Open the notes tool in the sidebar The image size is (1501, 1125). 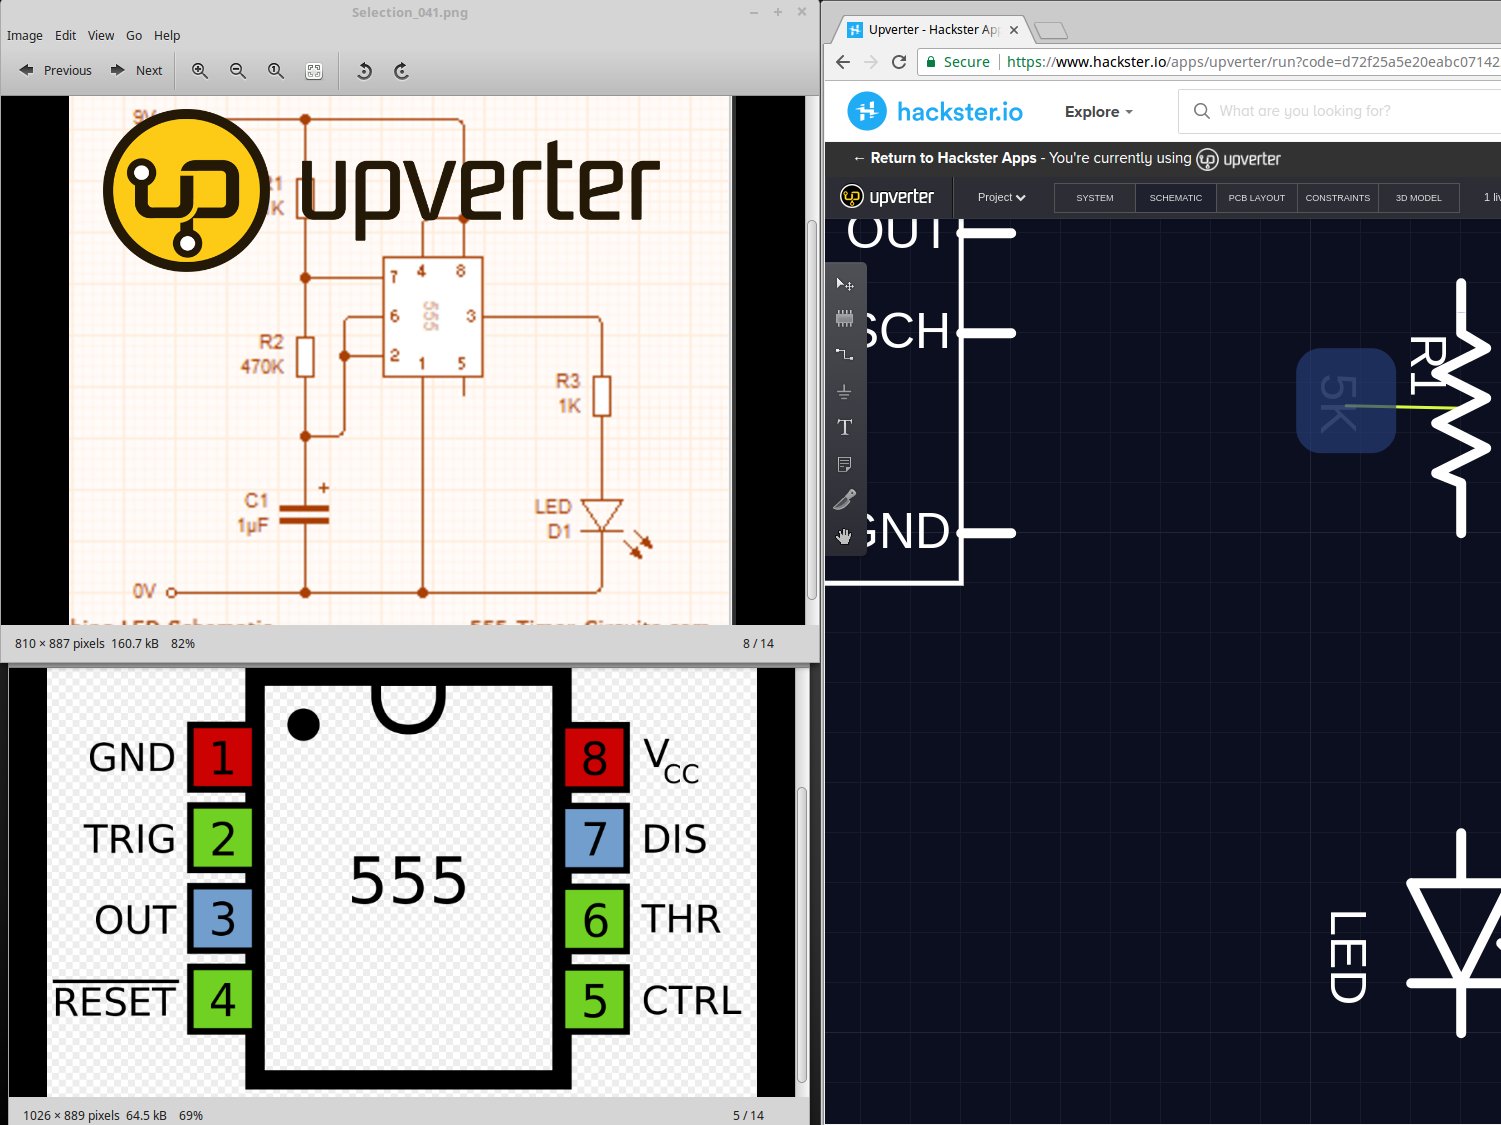pos(845,463)
